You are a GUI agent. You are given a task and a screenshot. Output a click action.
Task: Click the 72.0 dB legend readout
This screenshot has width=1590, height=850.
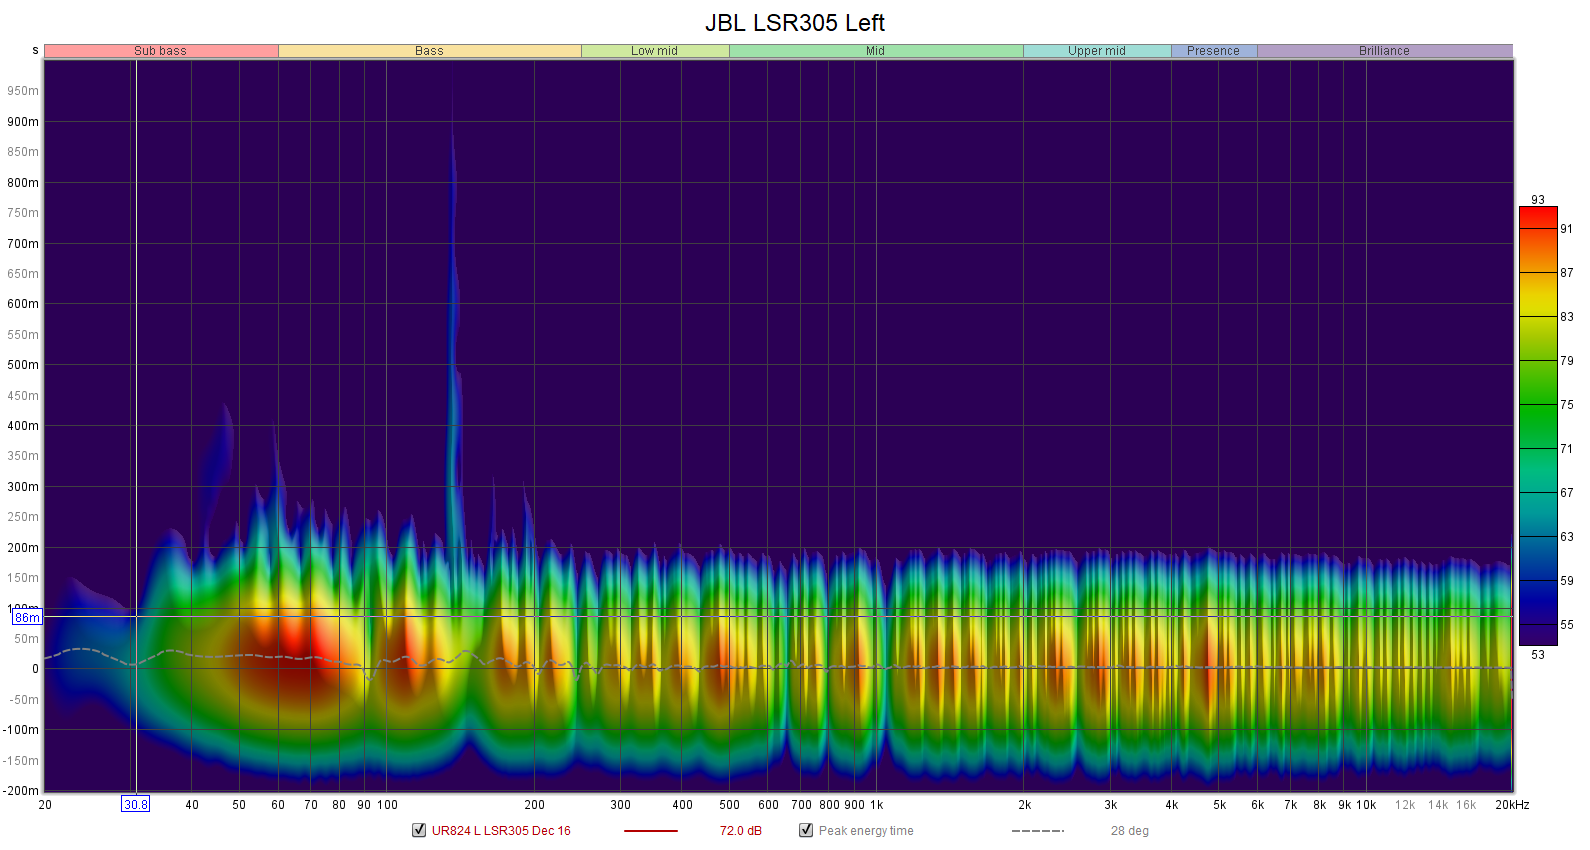pyautogui.click(x=740, y=831)
